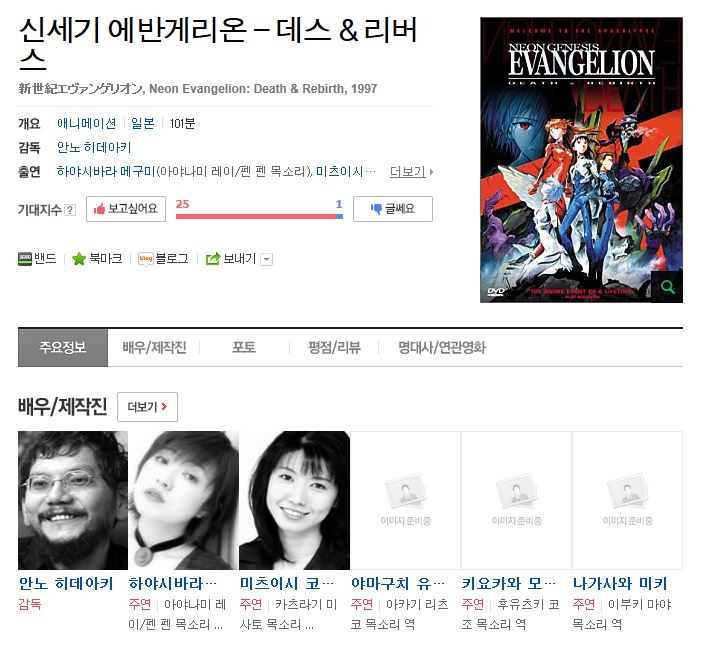This screenshot has height=652, width=702.
Task: Click the Band share icon
Action: (x=25, y=259)
